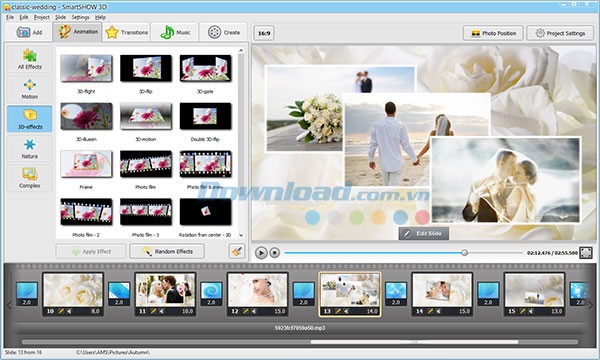Screen dimensions: 600x360
Task: Choose the 3D-motion effect thumbnail
Action: click(x=146, y=116)
